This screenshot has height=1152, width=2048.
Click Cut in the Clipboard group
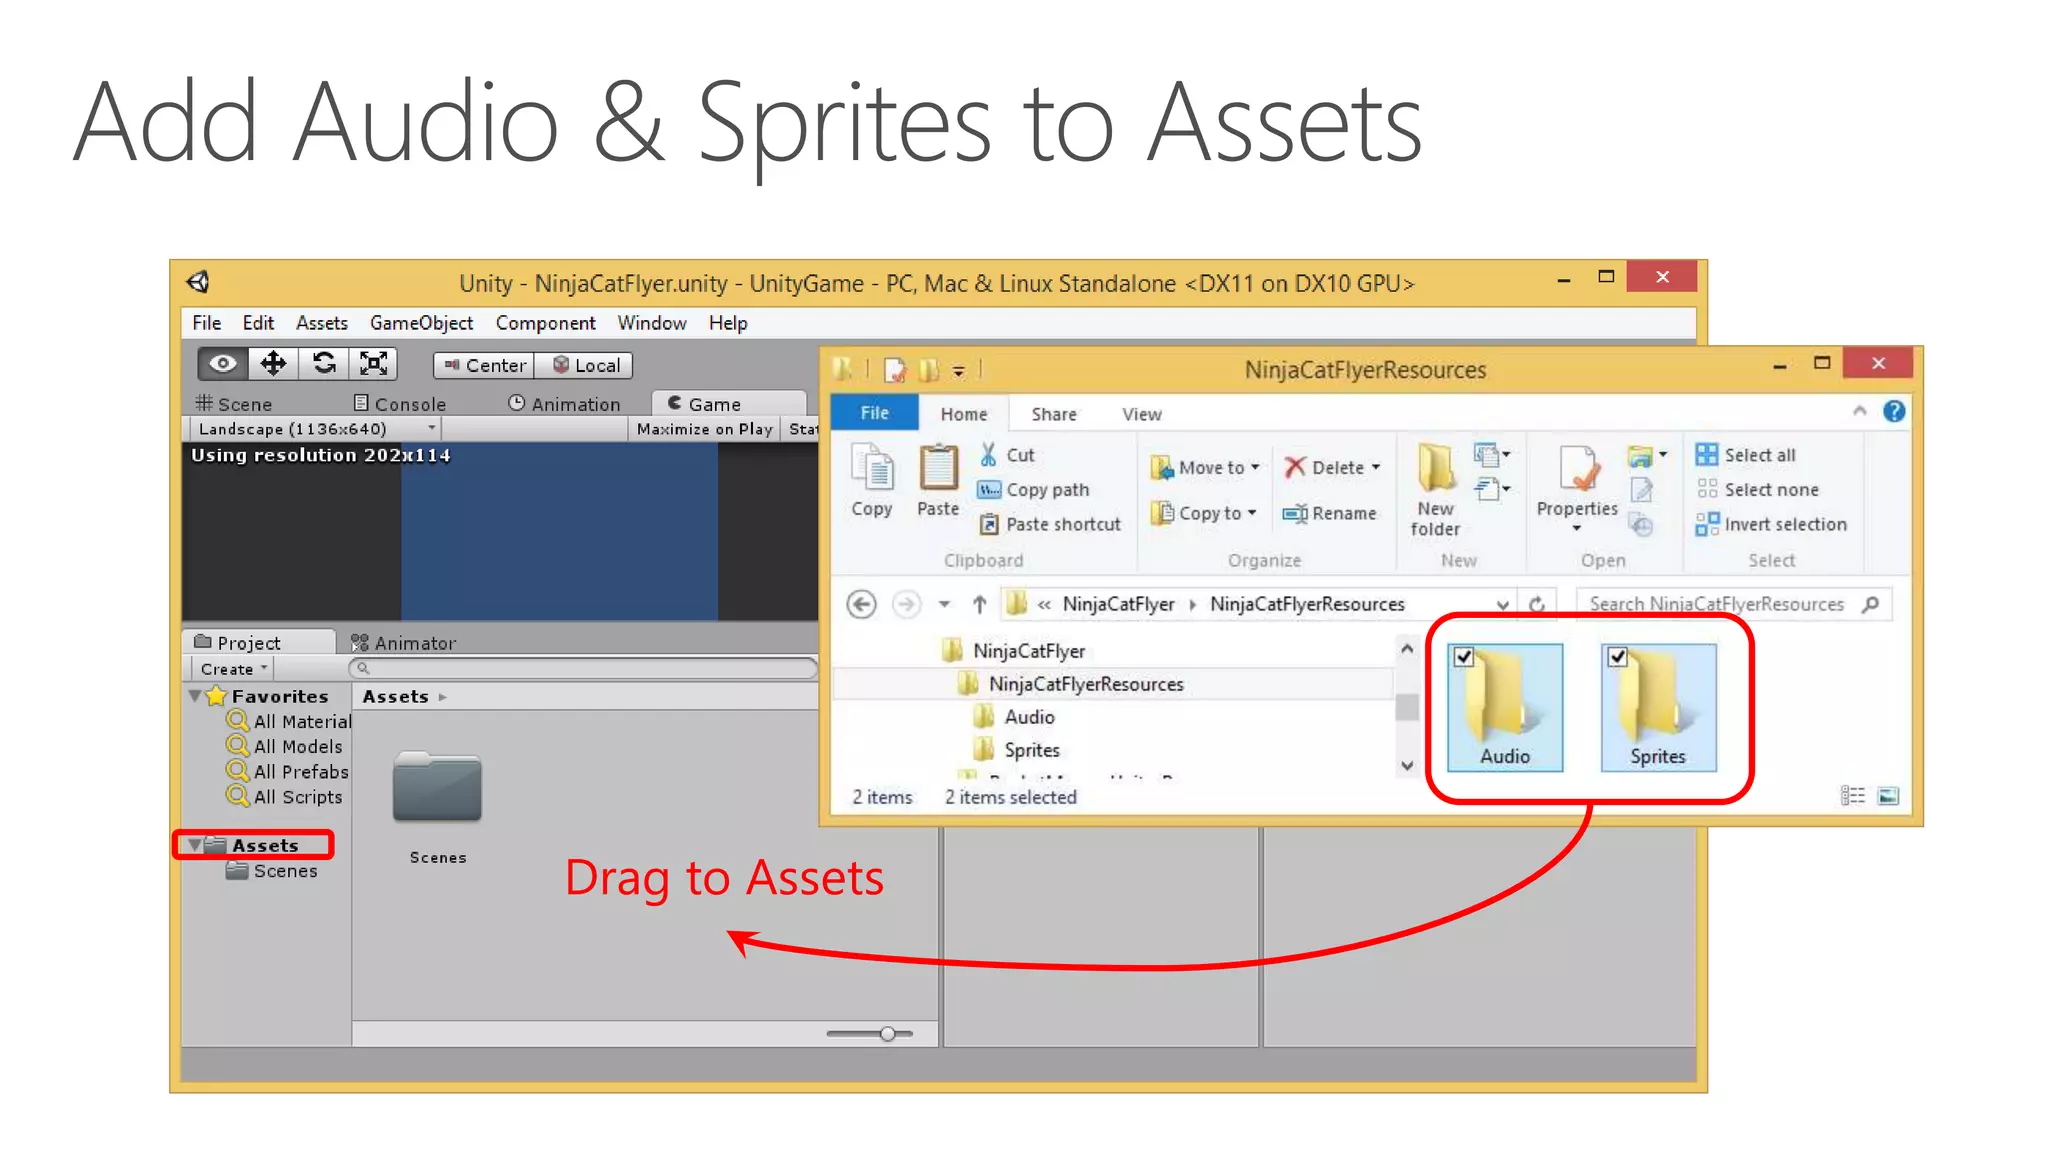pos(1007,455)
